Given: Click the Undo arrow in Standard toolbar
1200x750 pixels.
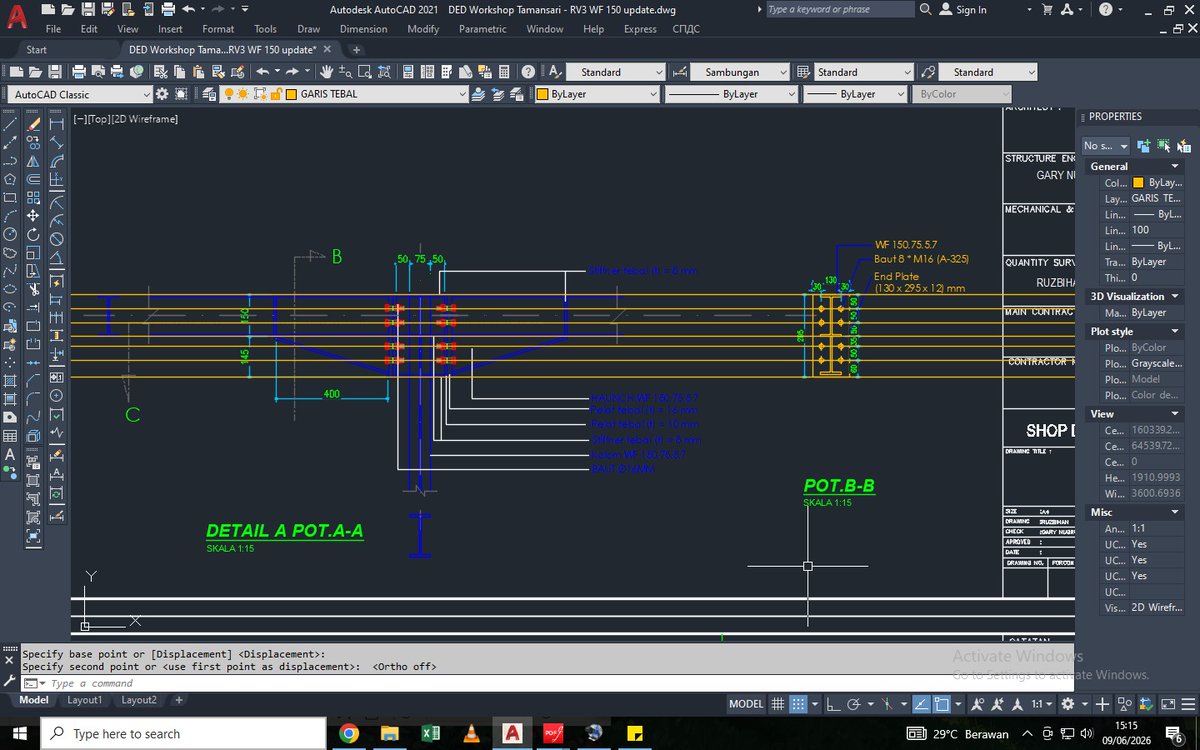Looking at the screenshot, I should click(x=263, y=72).
